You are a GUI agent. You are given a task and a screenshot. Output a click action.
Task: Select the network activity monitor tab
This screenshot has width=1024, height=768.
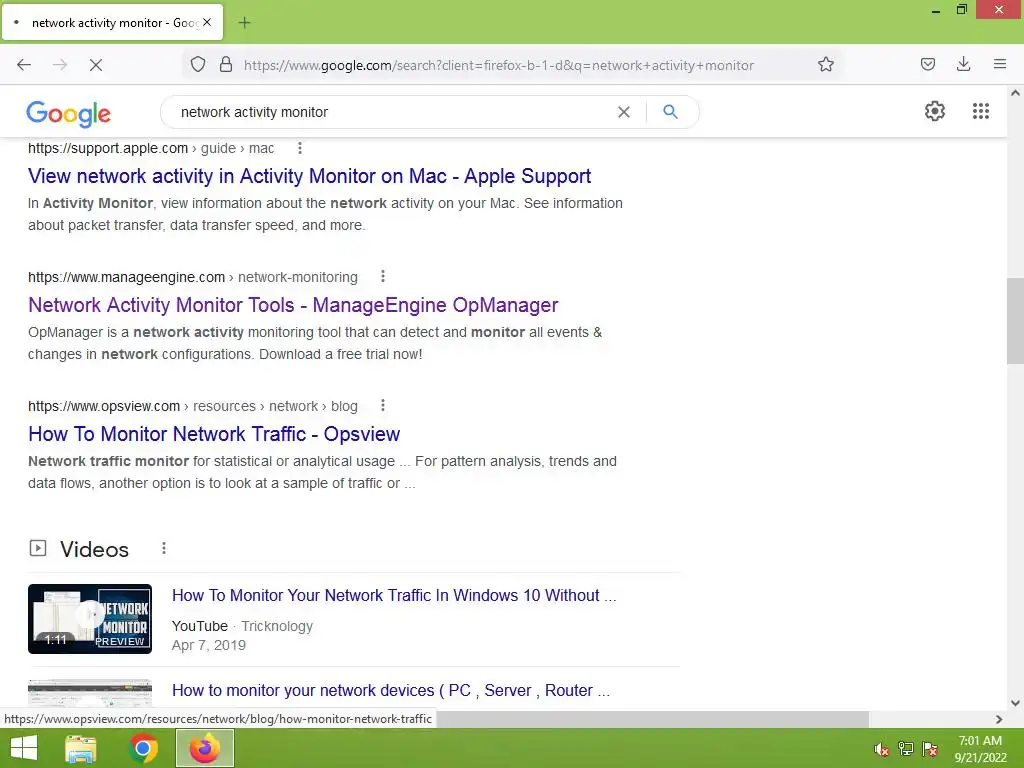click(112, 22)
